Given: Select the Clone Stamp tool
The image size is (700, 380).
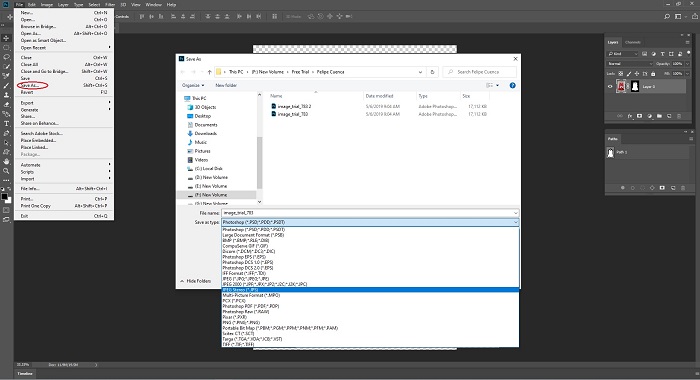Looking at the screenshot, I should (6, 95).
